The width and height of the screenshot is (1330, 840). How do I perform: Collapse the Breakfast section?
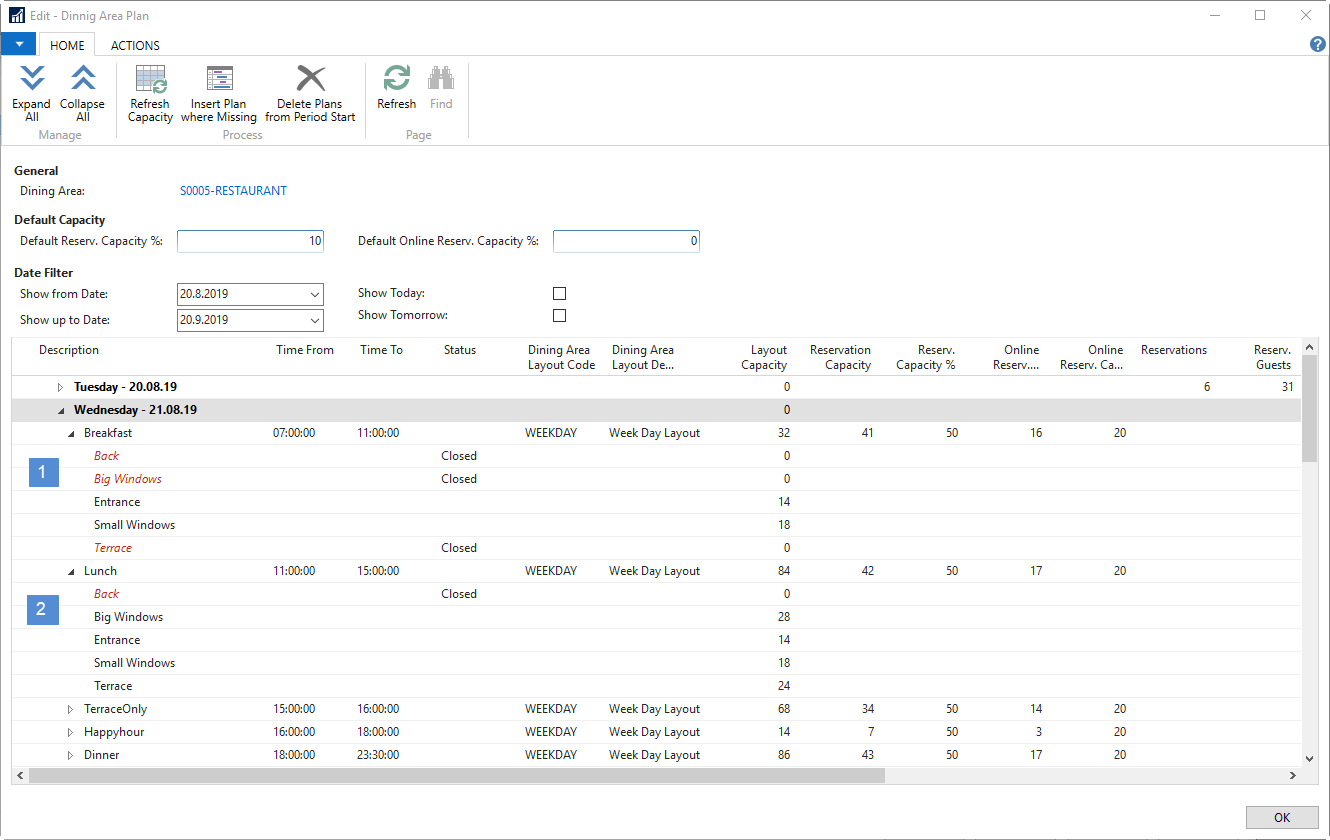(70, 434)
